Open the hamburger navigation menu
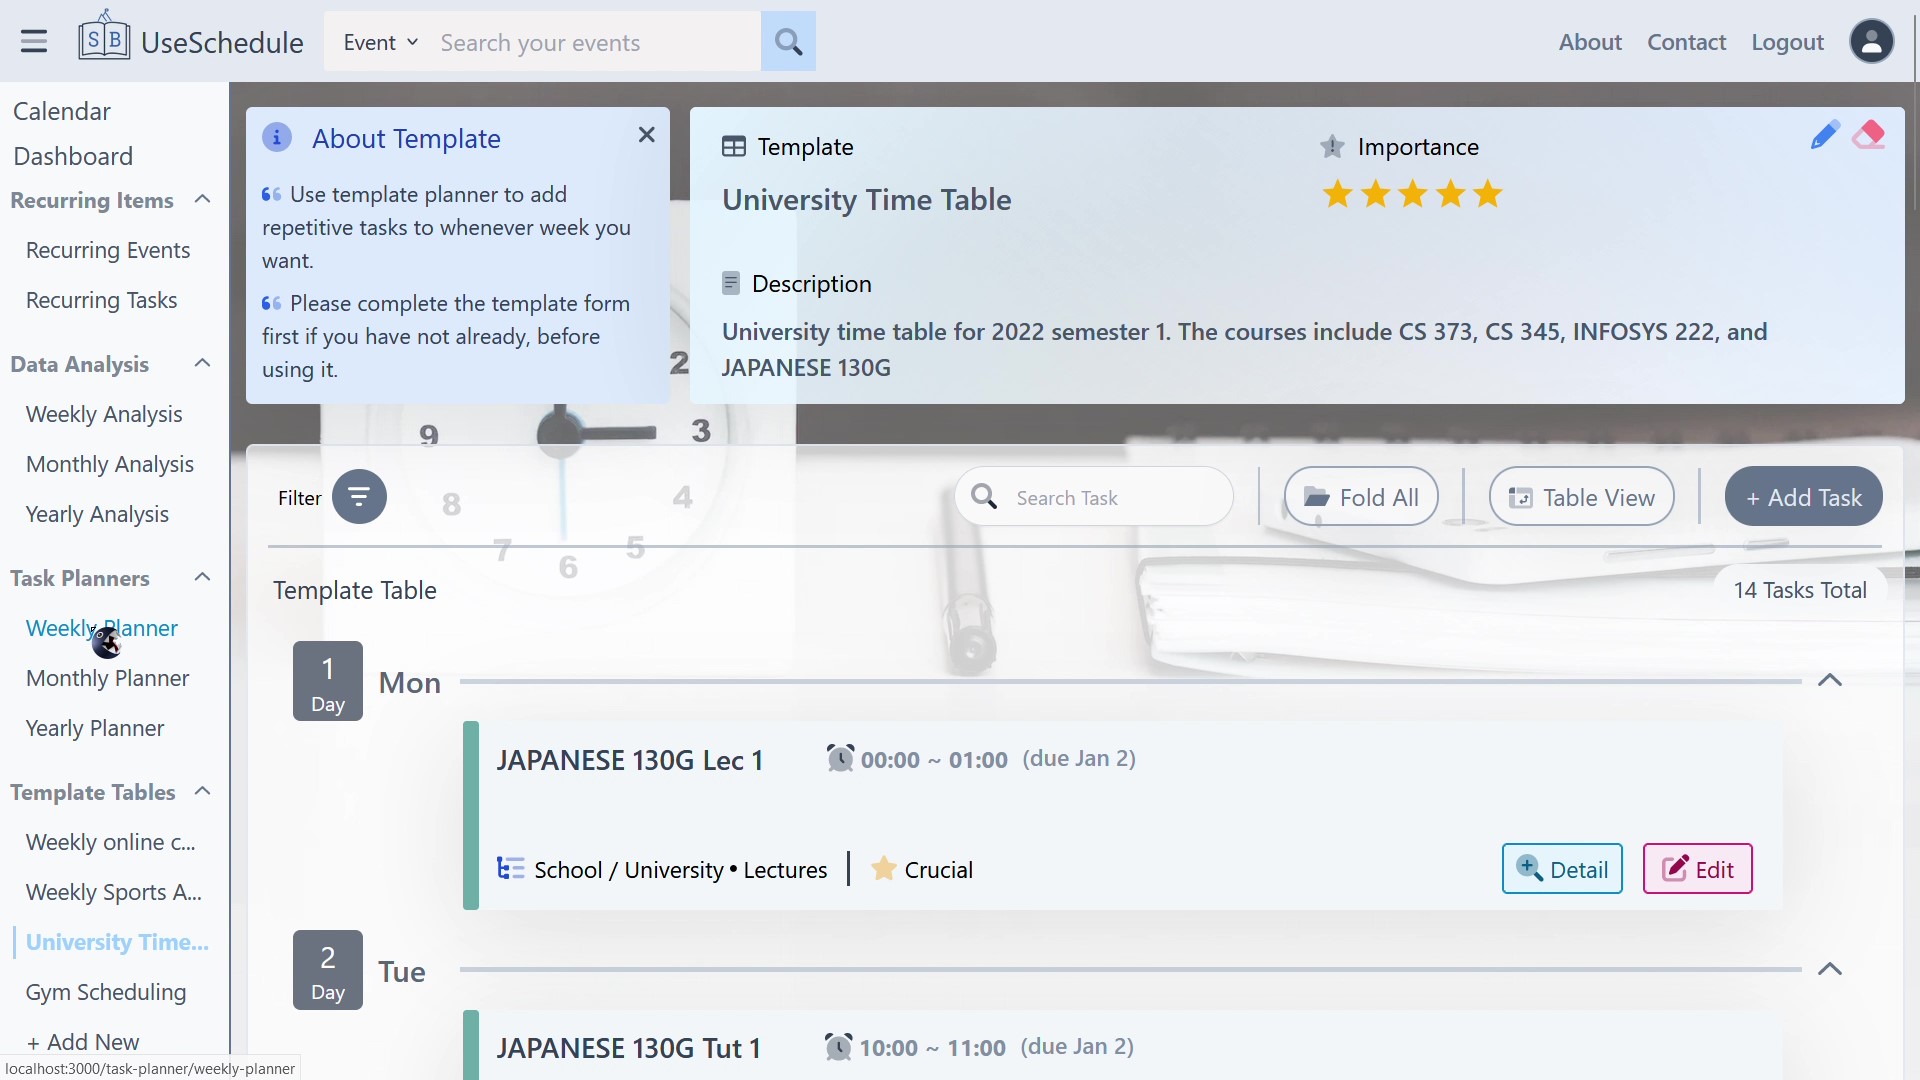 click(x=33, y=41)
